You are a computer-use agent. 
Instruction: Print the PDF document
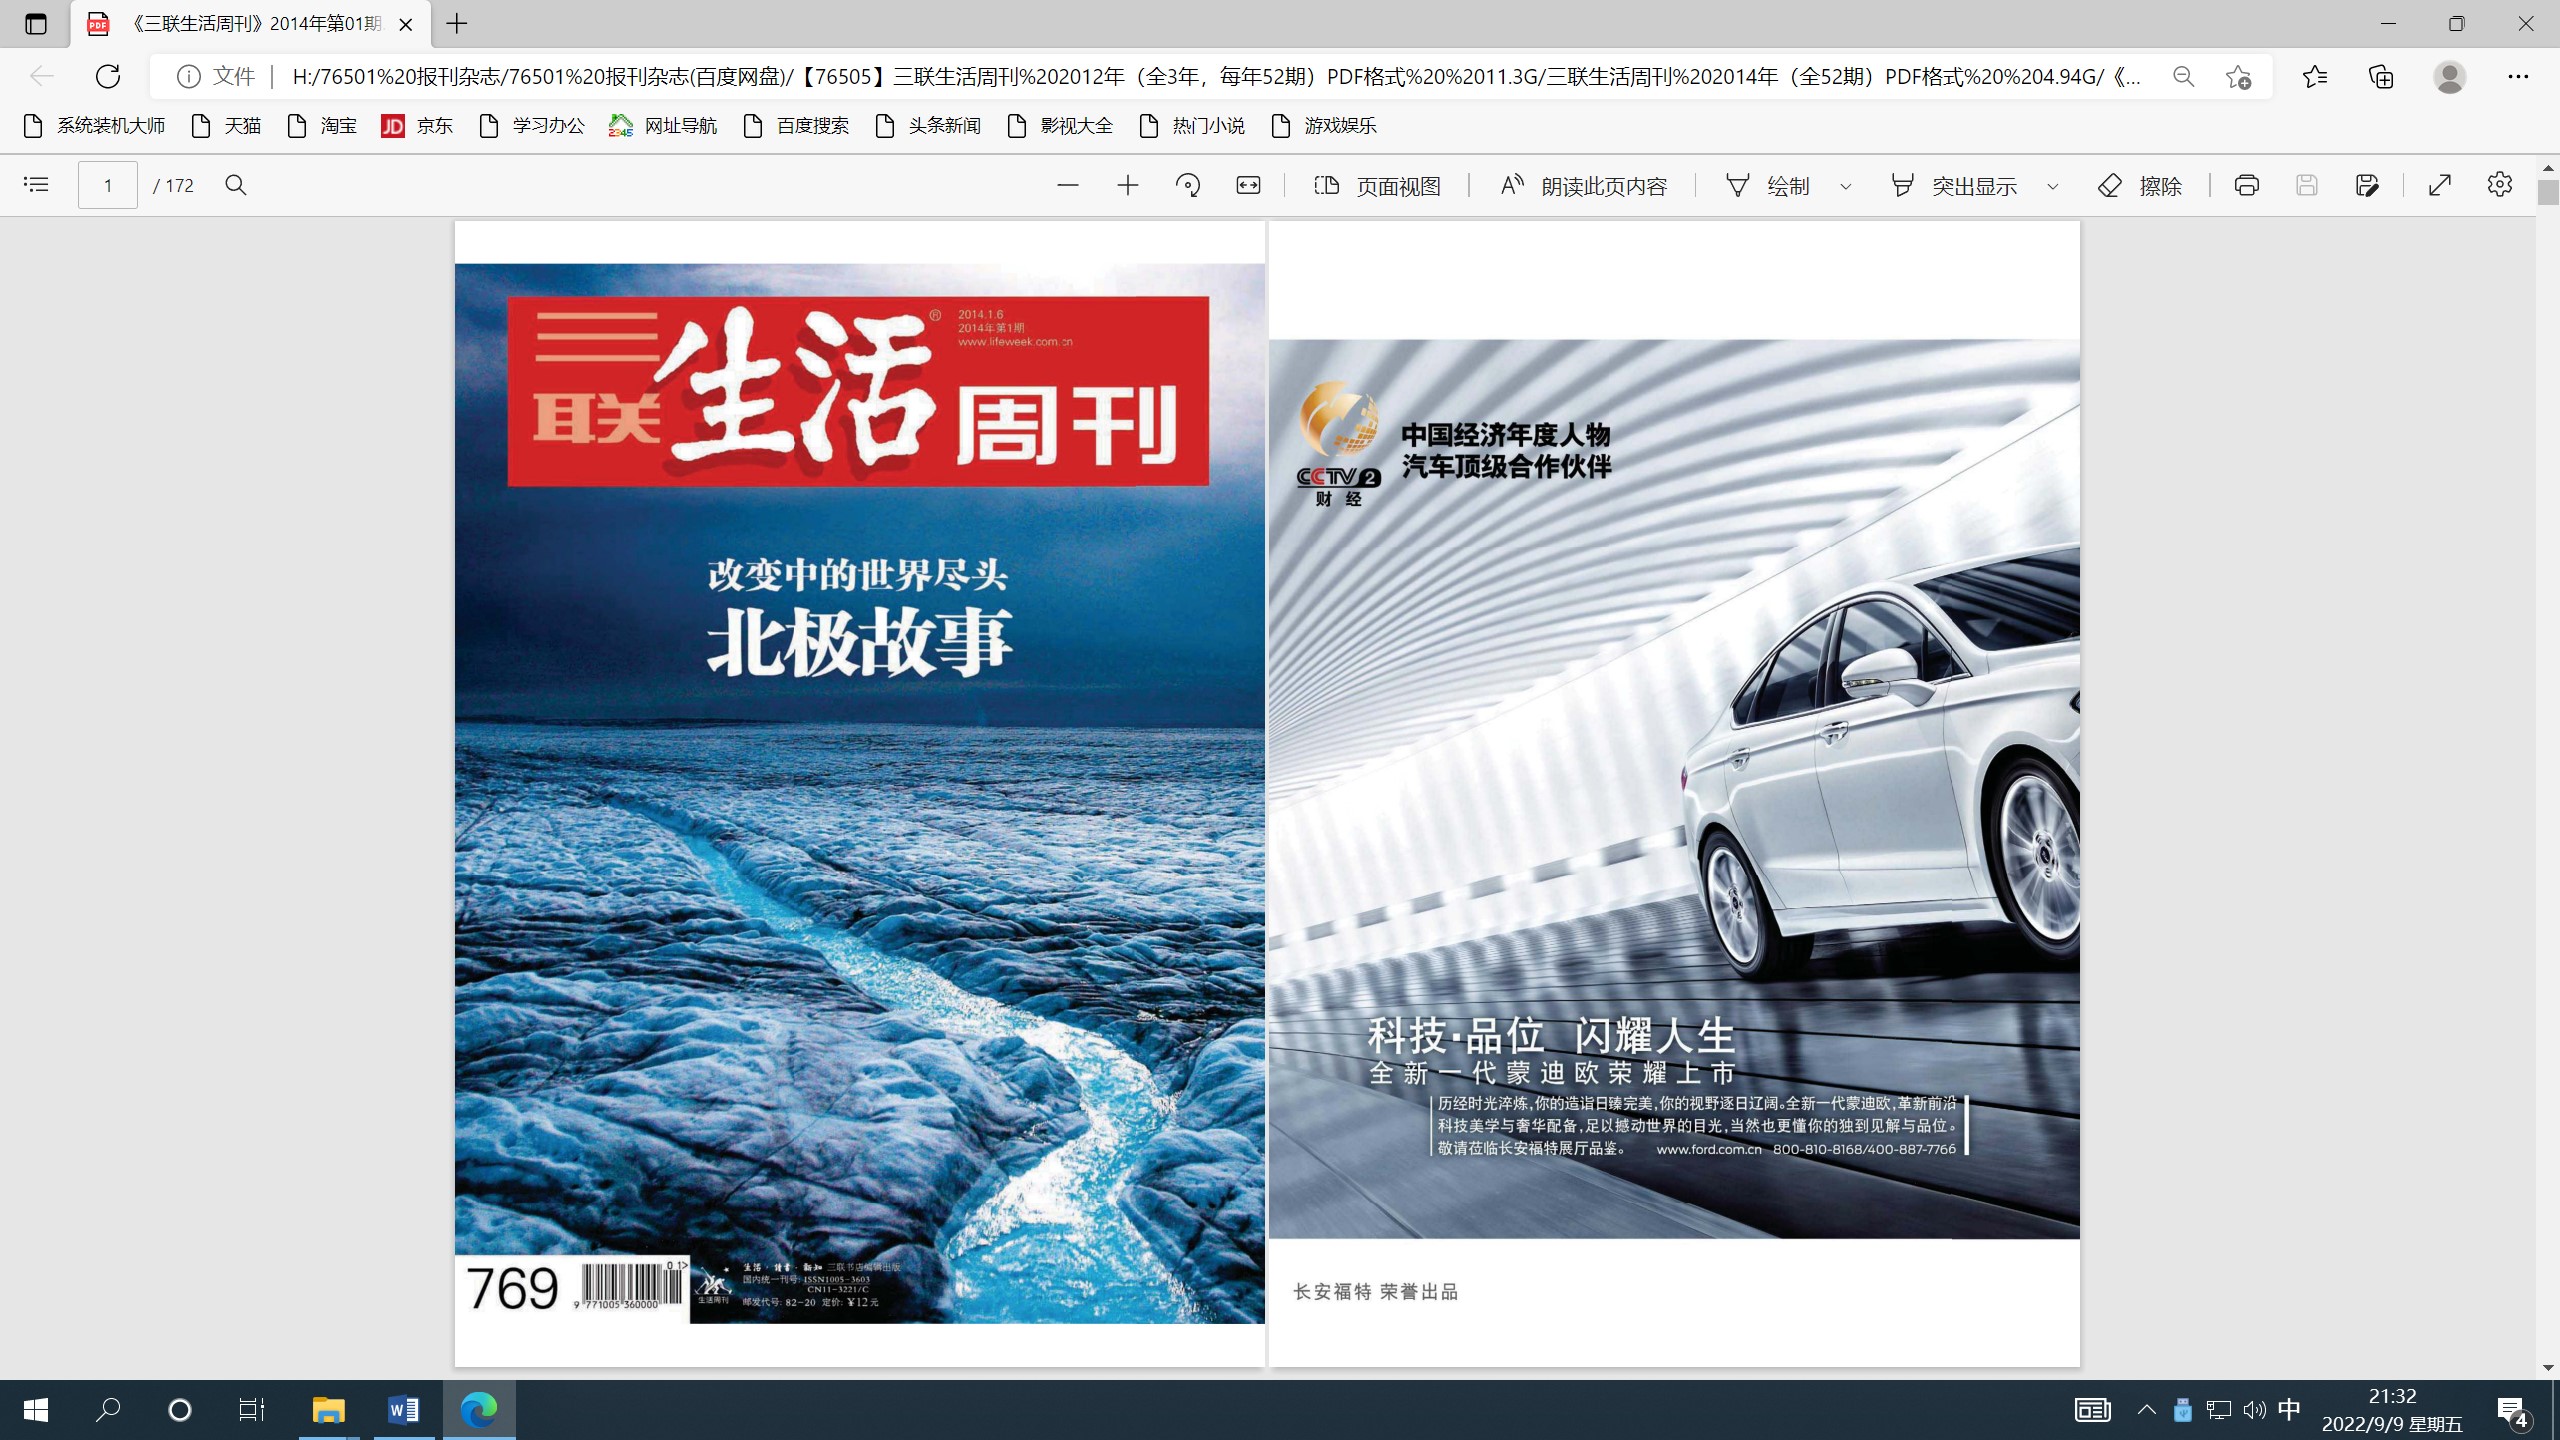pyautogui.click(x=2247, y=185)
